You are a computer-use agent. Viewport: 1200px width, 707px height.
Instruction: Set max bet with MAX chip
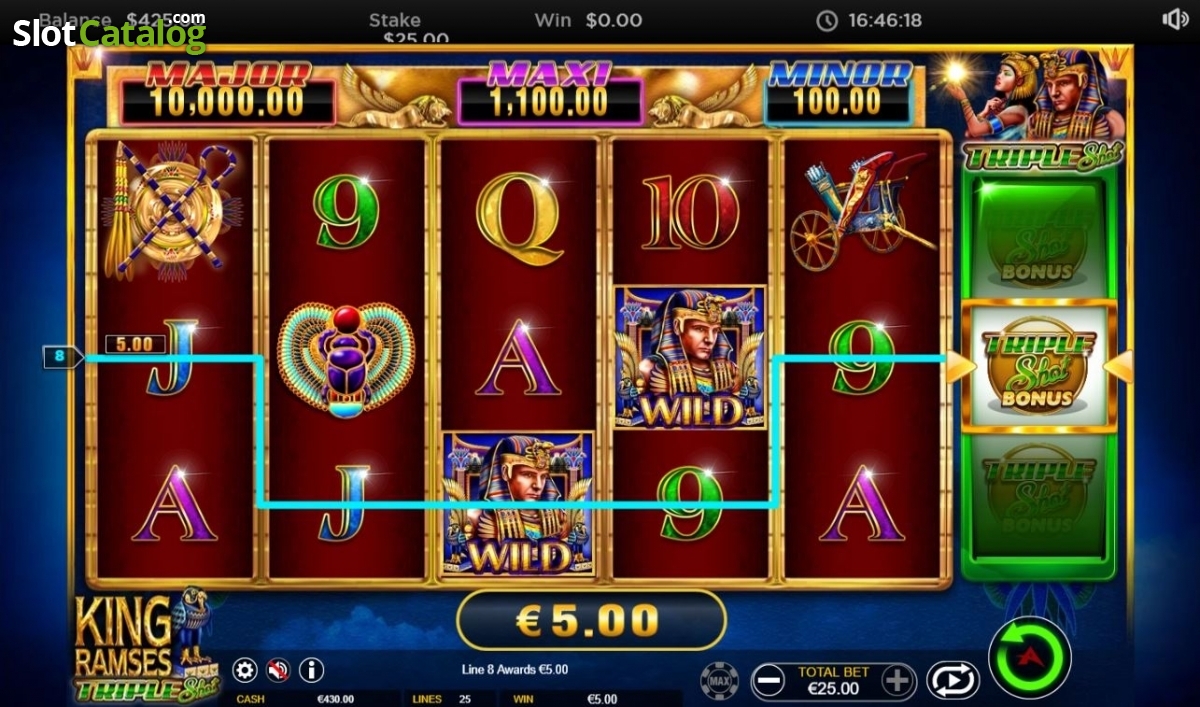click(719, 681)
